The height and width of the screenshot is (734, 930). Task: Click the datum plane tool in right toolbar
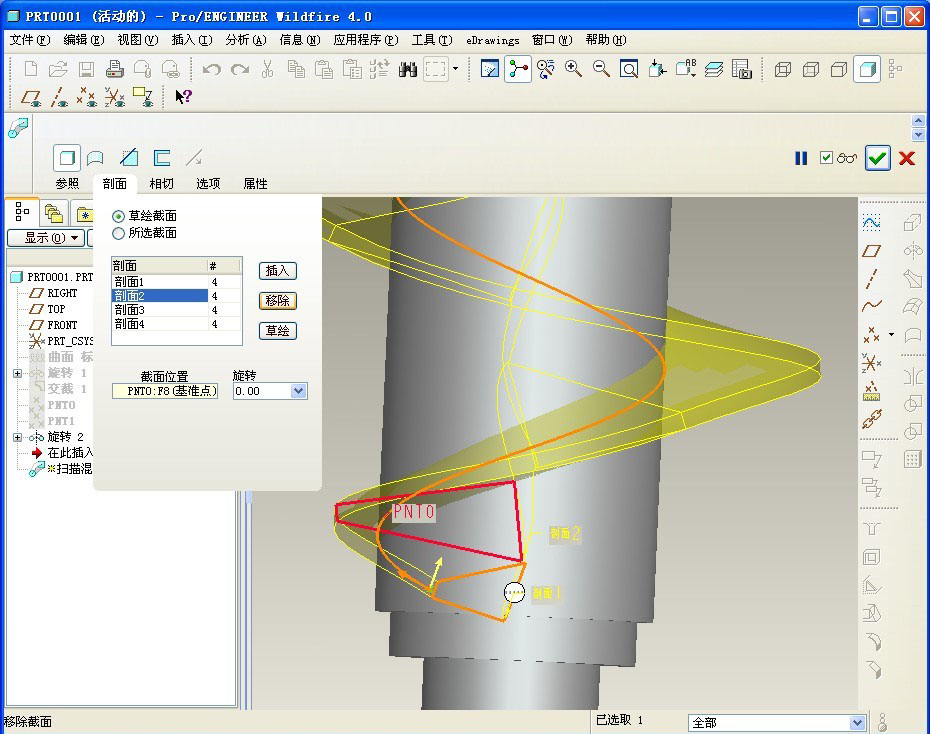click(871, 251)
